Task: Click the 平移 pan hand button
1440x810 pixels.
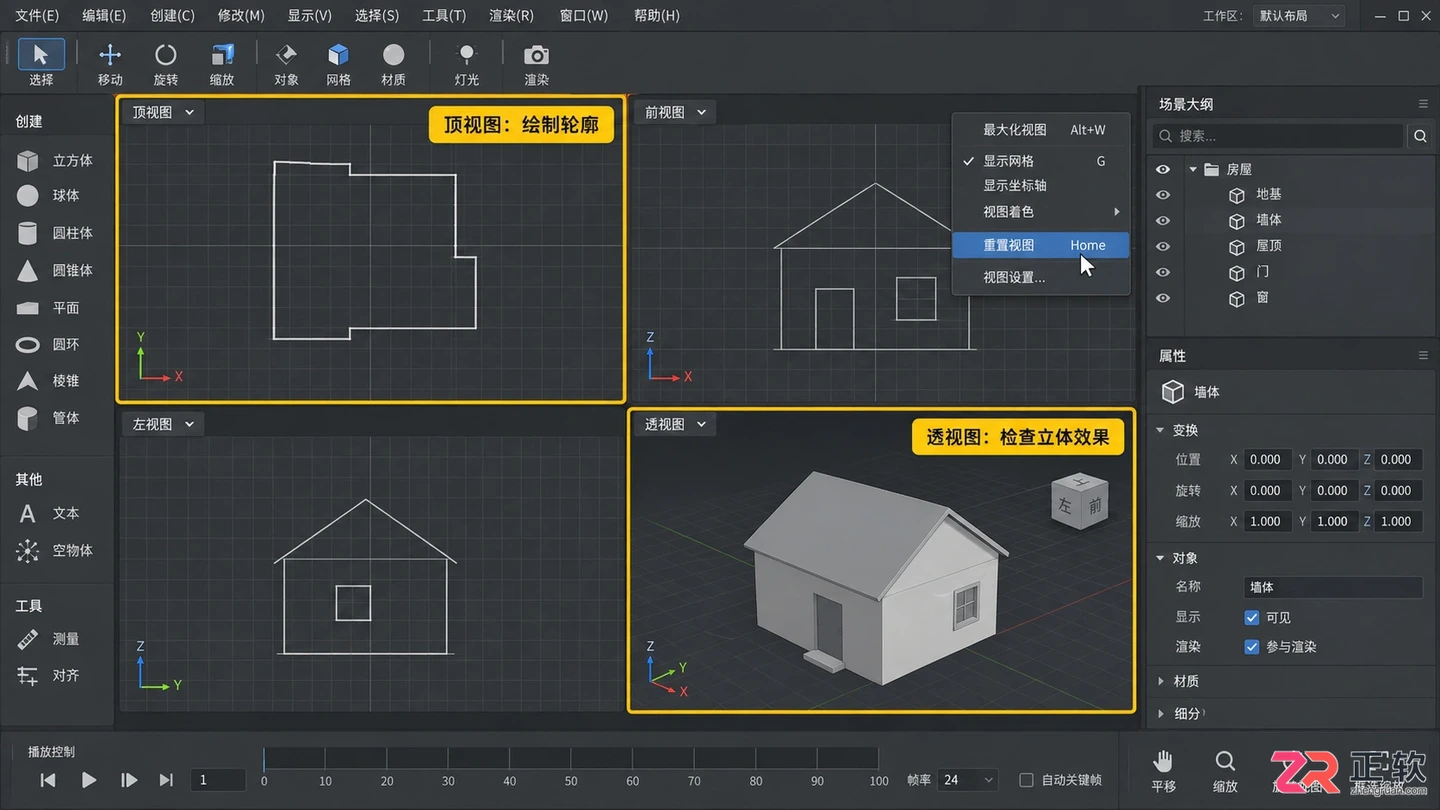Action: 1163,771
